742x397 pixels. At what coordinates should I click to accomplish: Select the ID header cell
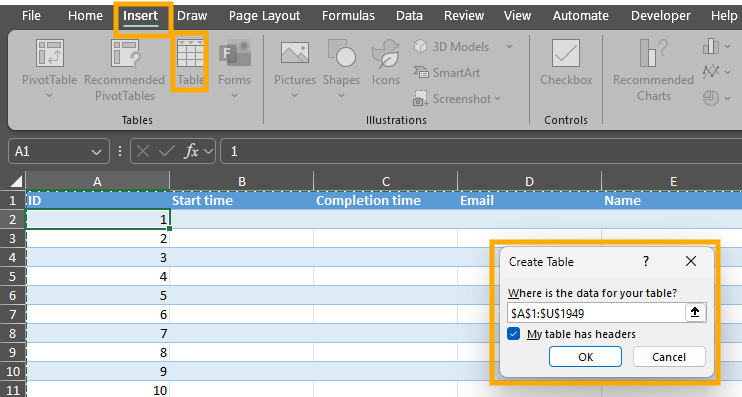coord(98,201)
